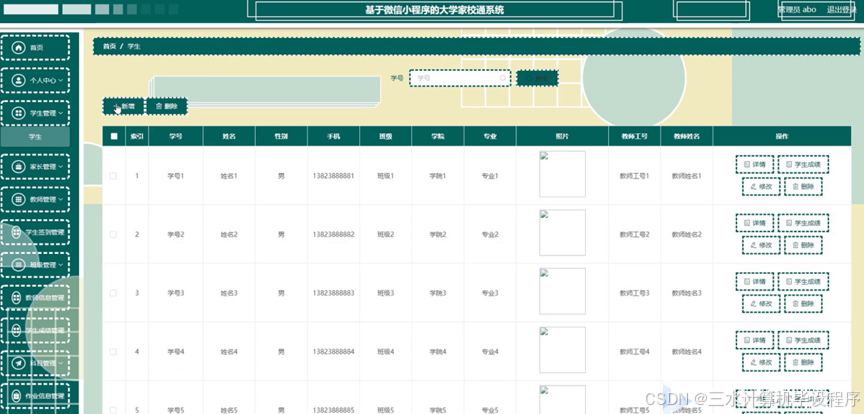The height and width of the screenshot is (414, 864).
Task: Open photo thumbnail of 学号4 row
Action: pos(562,350)
